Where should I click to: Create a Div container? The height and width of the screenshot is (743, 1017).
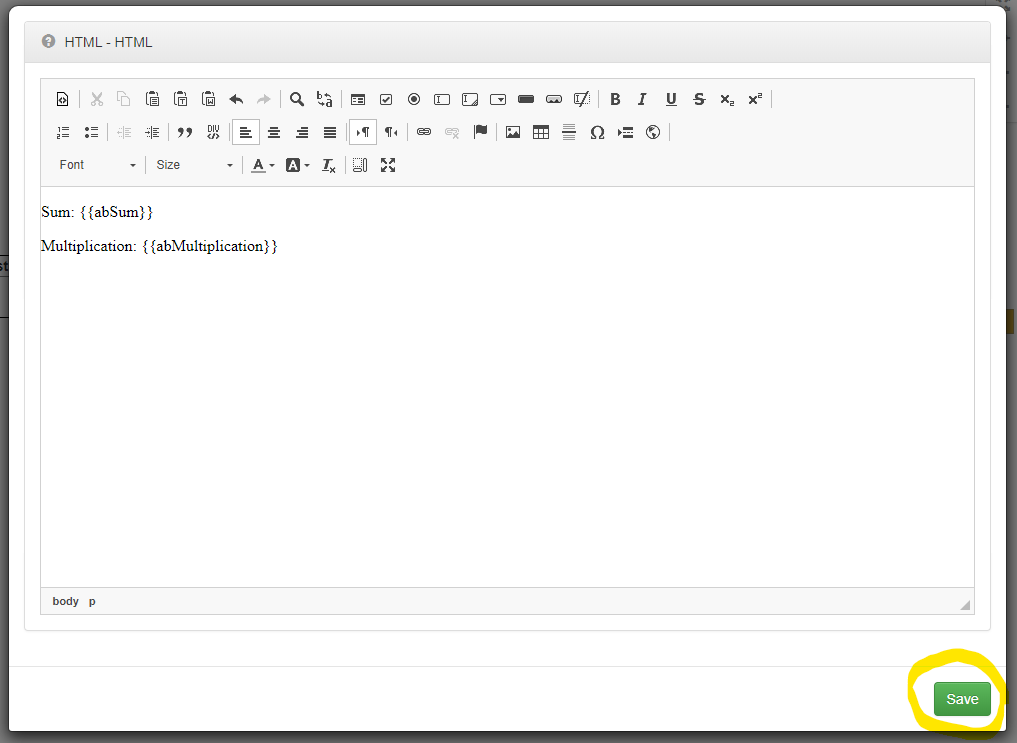pos(213,132)
